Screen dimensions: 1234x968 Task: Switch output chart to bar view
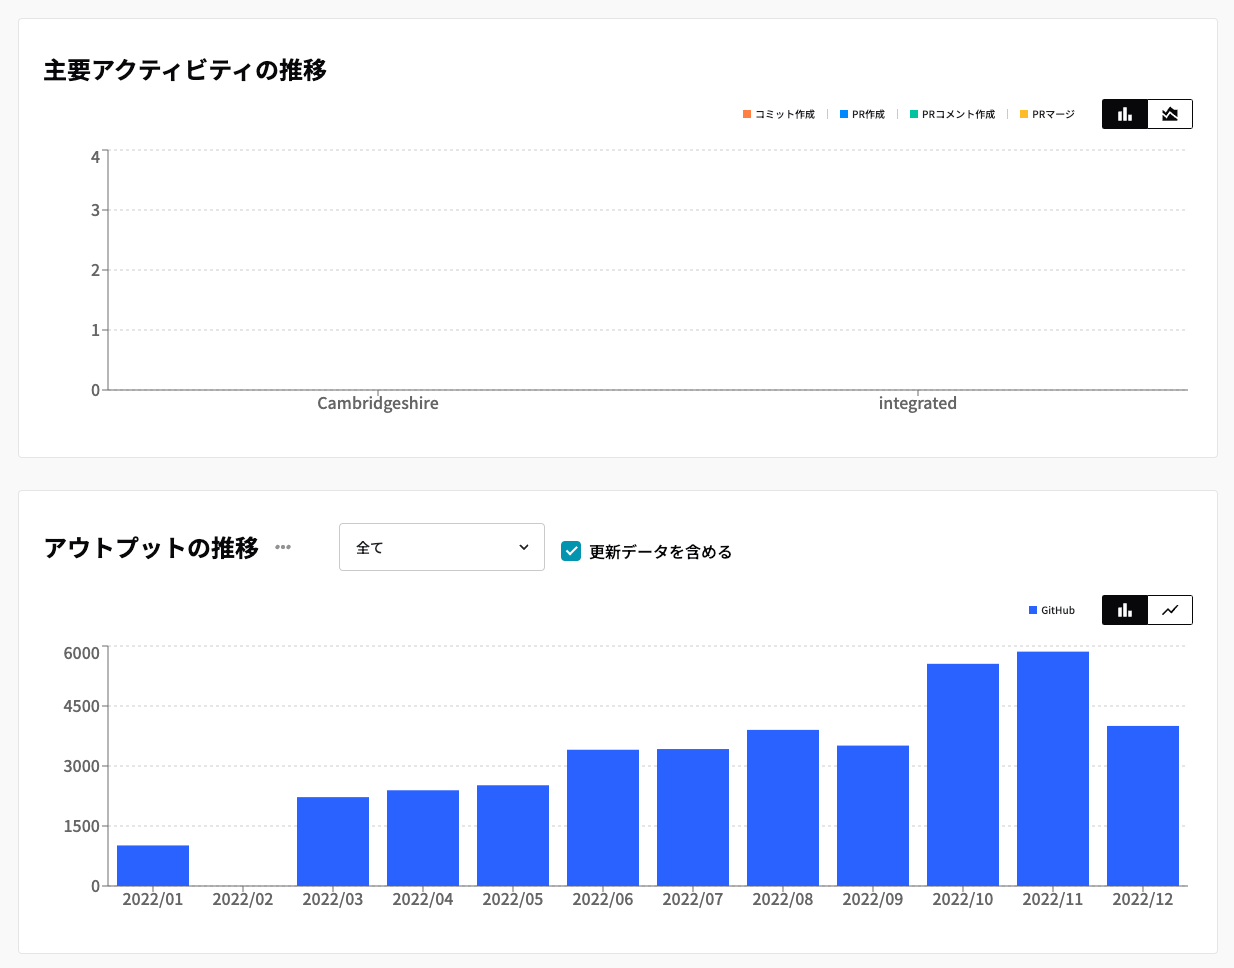coord(1125,610)
